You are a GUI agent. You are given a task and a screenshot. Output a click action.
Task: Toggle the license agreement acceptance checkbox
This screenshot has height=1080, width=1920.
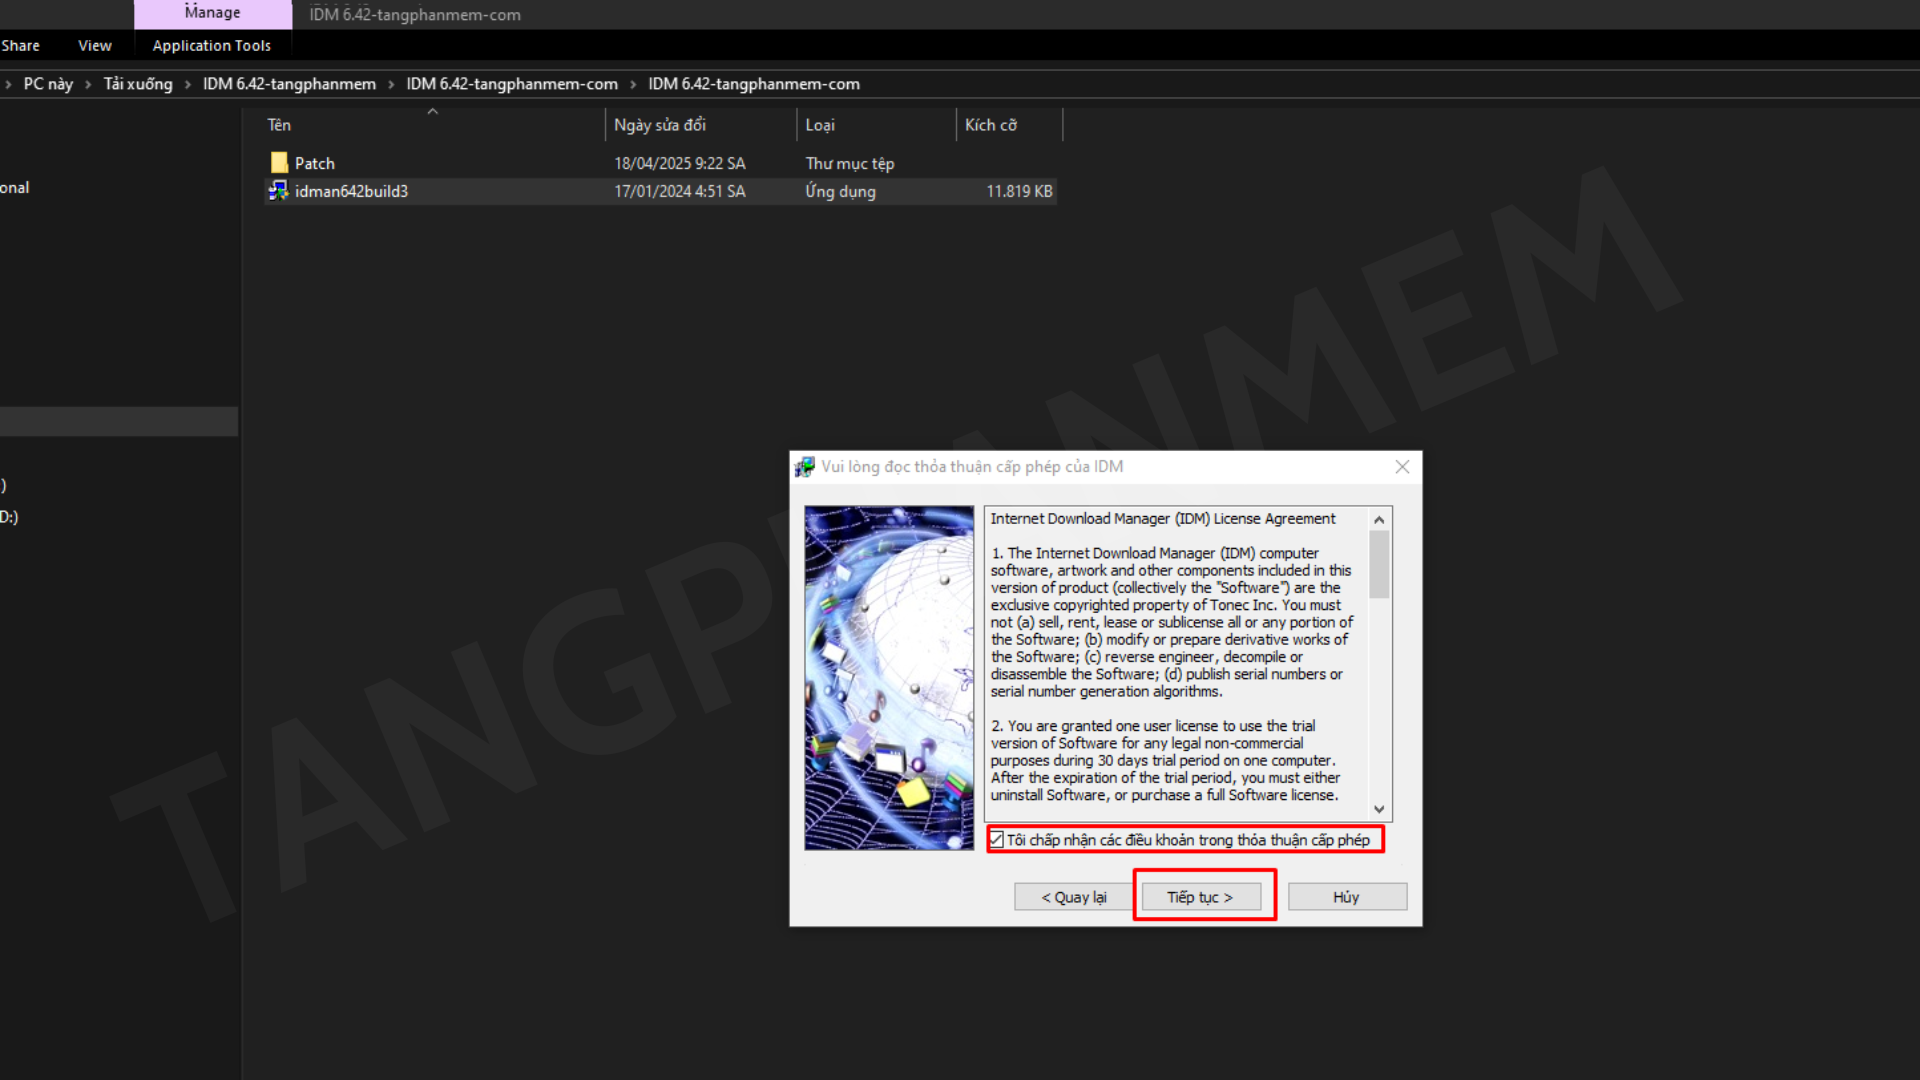point(997,840)
